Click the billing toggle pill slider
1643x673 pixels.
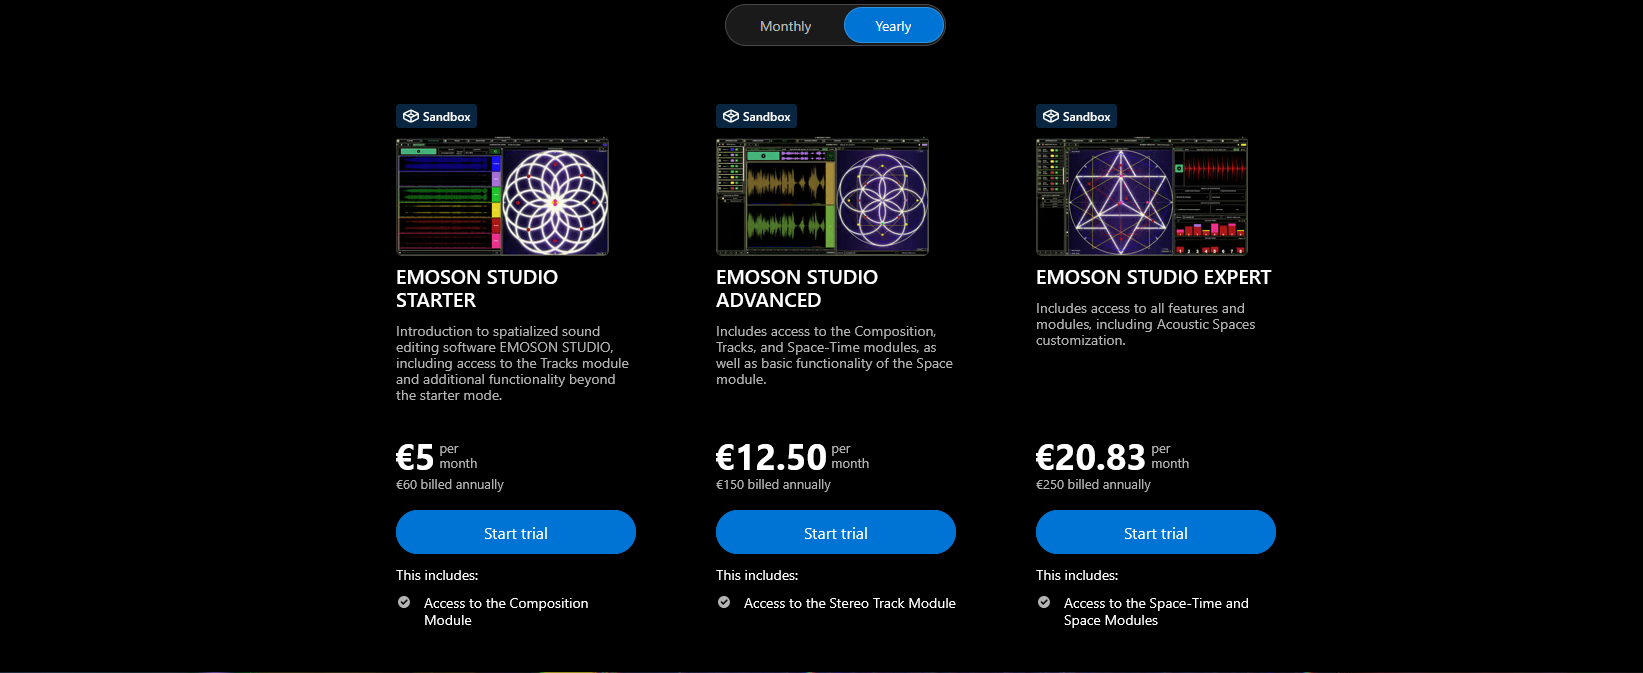coord(892,25)
